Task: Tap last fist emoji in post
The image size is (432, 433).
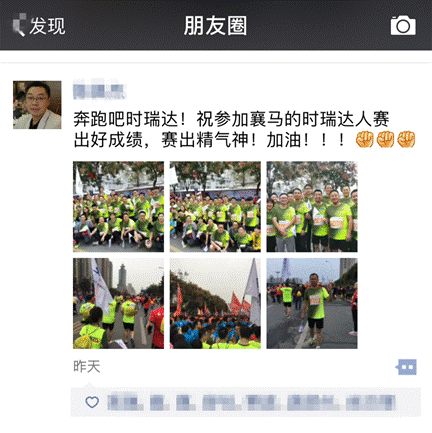Action: [x=406, y=139]
